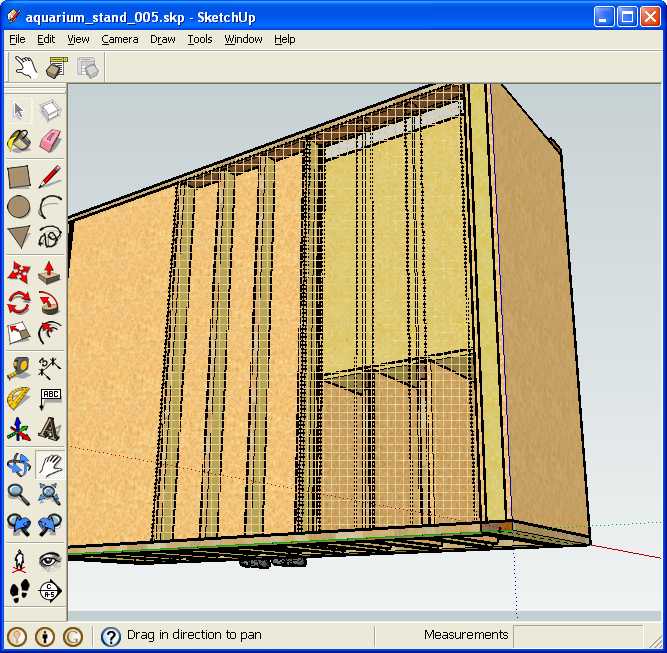This screenshot has height=653, width=667.
Task: Click the 'Measurements' label
Action: (x=466, y=635)
